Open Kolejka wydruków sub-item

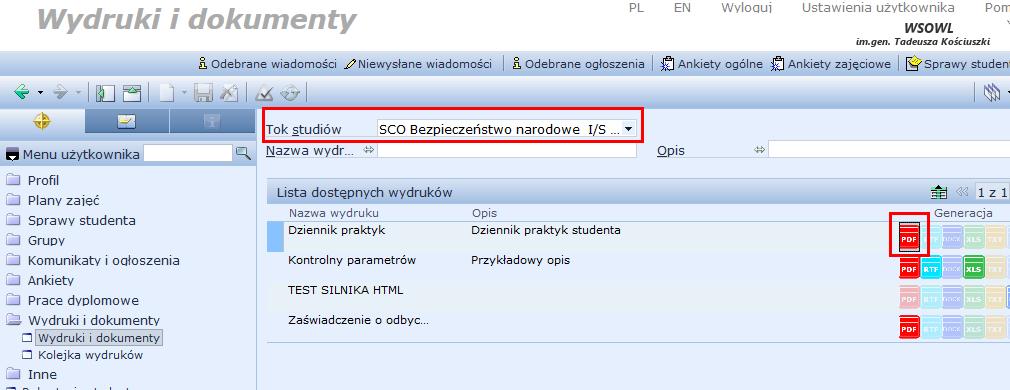coord(90,355)
